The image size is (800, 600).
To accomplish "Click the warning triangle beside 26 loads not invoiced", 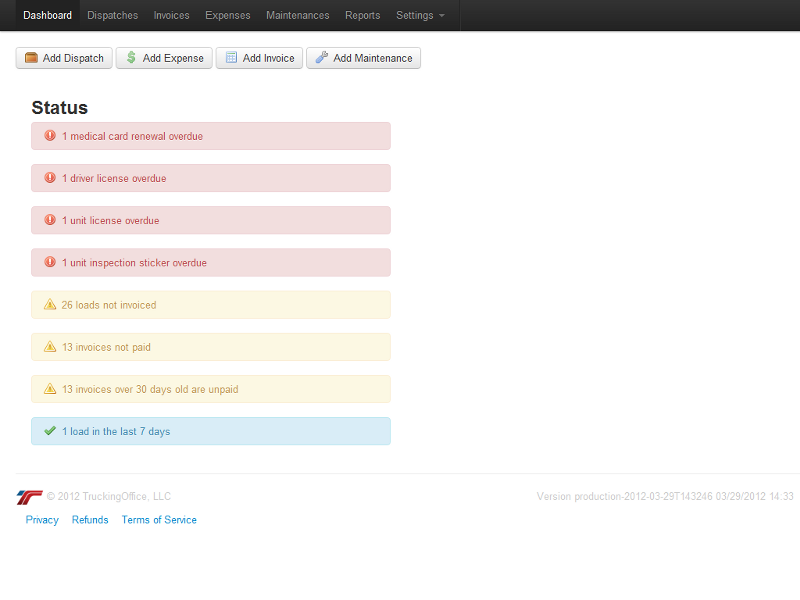I will (50, 305).
